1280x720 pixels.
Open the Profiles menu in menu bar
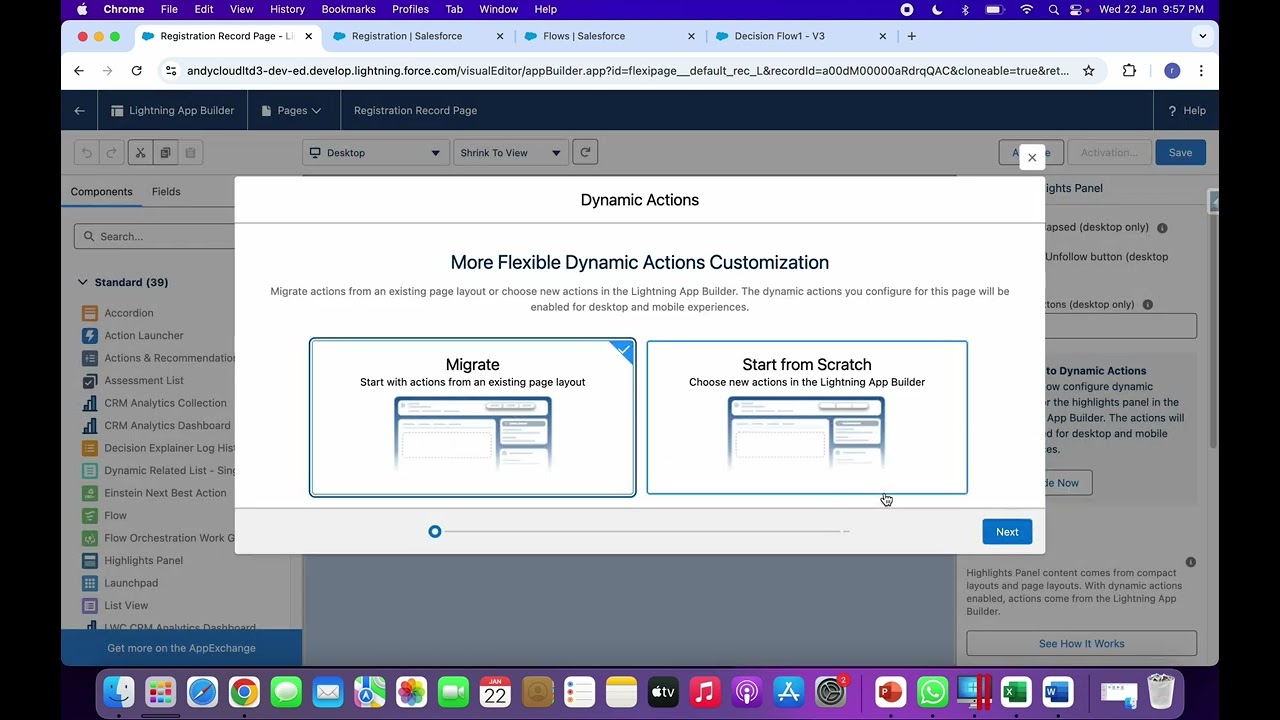(410, 9)
